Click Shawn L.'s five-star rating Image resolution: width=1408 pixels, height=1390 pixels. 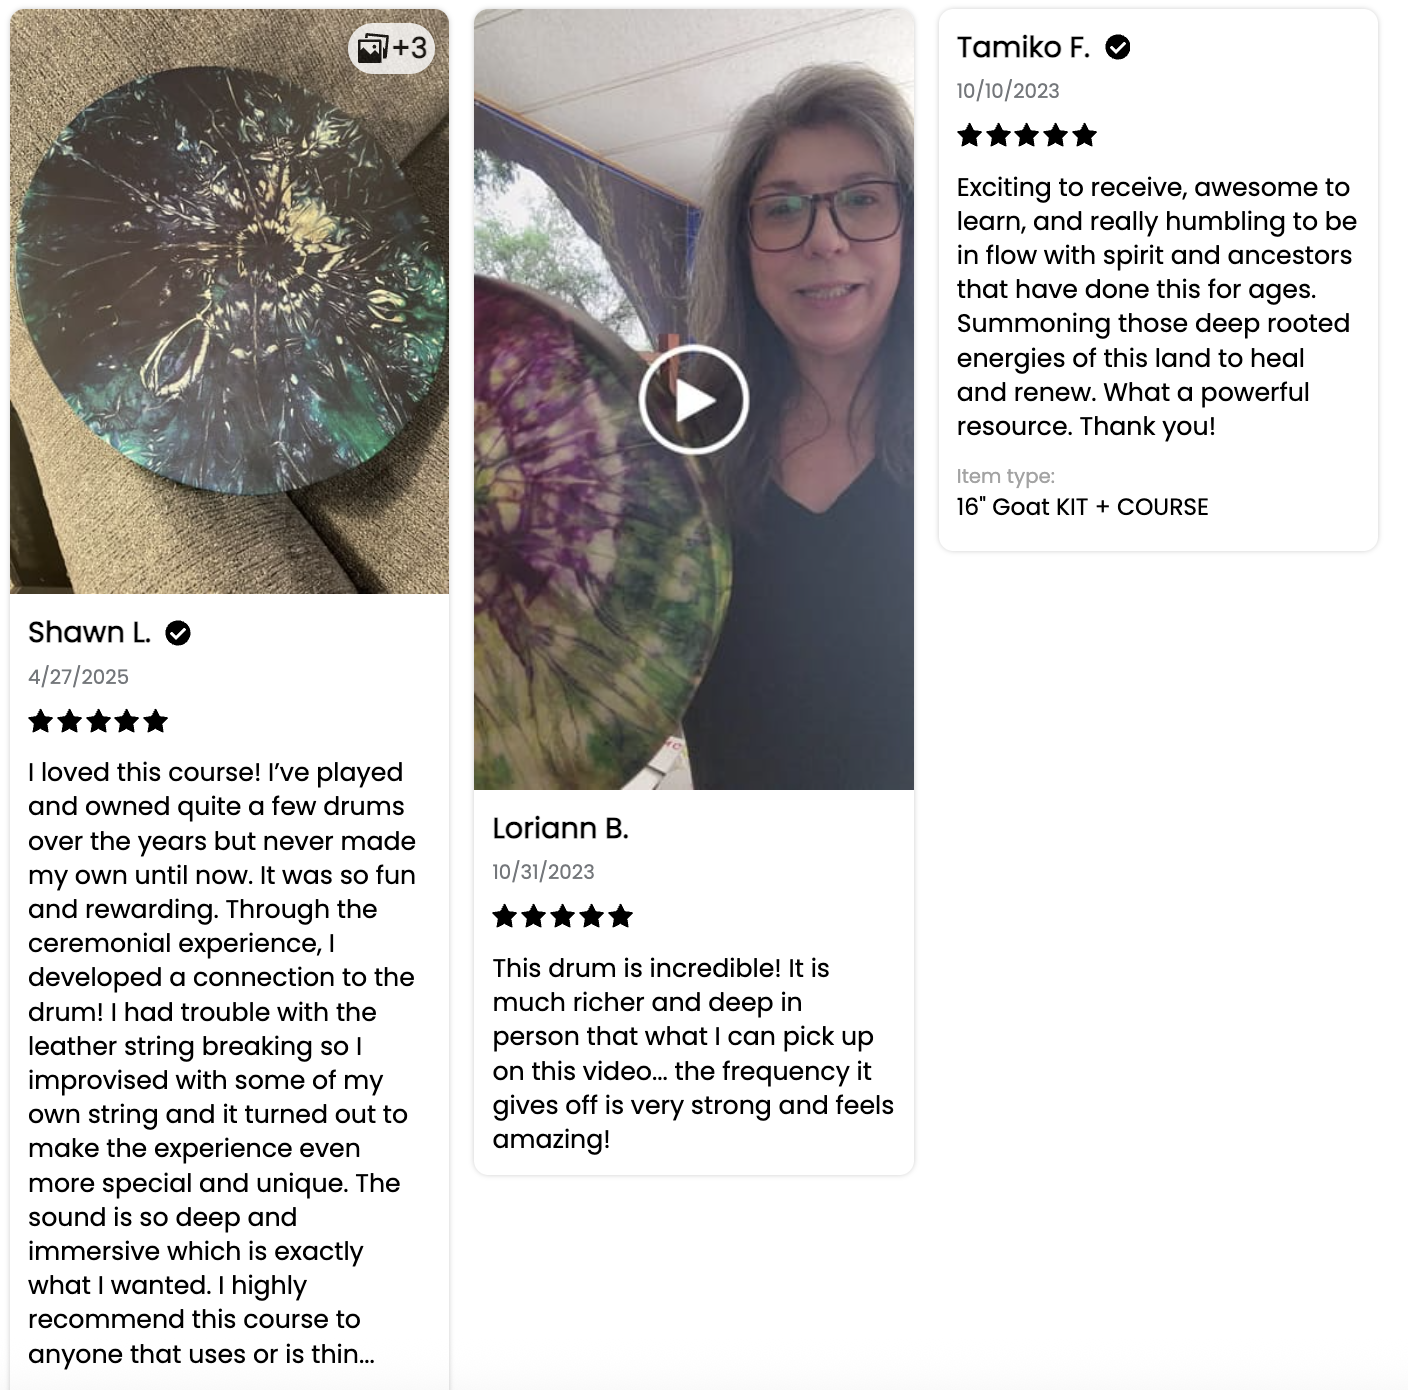98,721
